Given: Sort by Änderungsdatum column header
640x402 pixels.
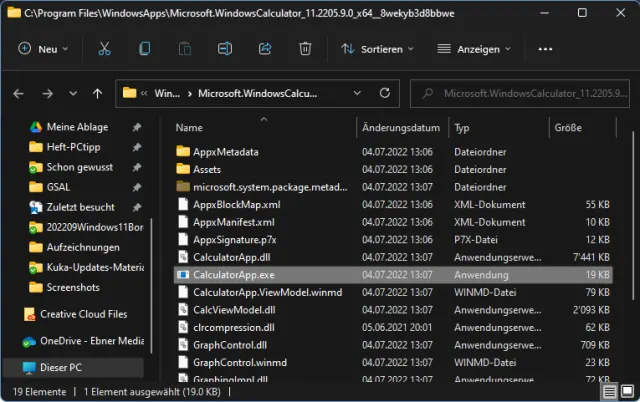Looking at the screenshot, I should pyautogui.click(x=401, y=128).
